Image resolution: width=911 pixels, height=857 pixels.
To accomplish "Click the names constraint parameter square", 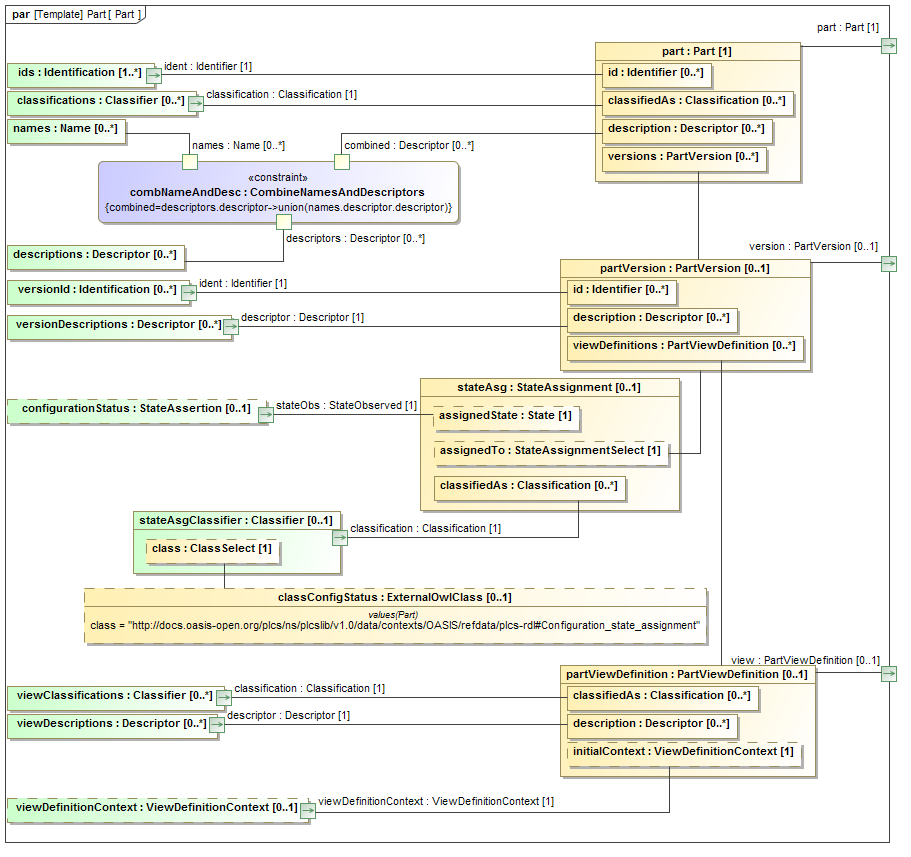I will (x=190, y=162).
